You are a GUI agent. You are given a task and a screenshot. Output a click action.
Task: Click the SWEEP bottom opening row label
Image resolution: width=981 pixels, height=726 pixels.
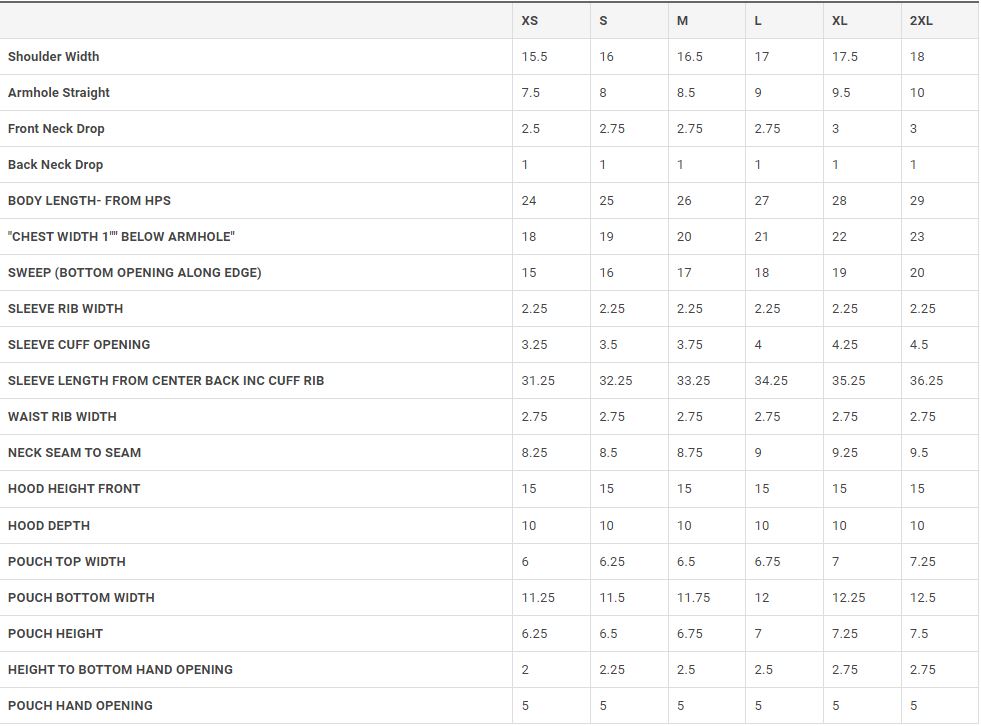135,273
